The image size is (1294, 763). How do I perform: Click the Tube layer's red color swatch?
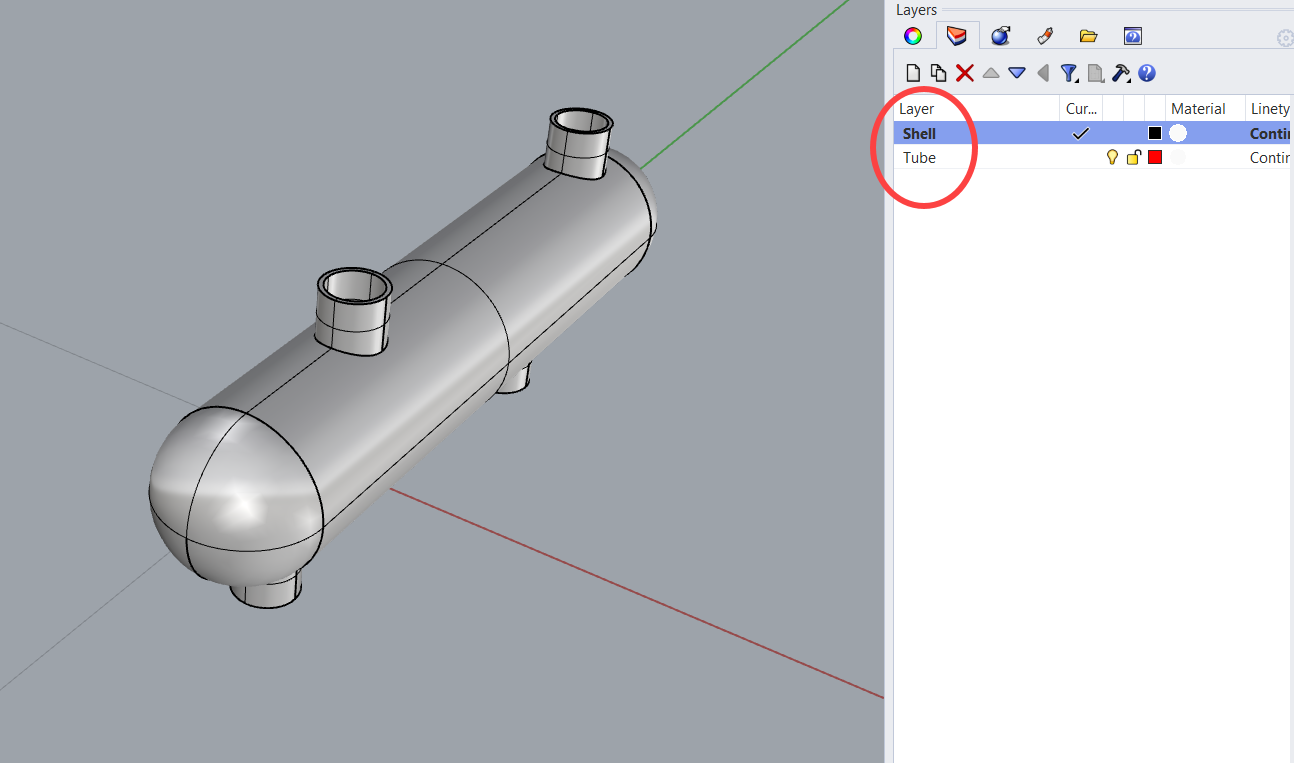click(x=1155, y=157)
